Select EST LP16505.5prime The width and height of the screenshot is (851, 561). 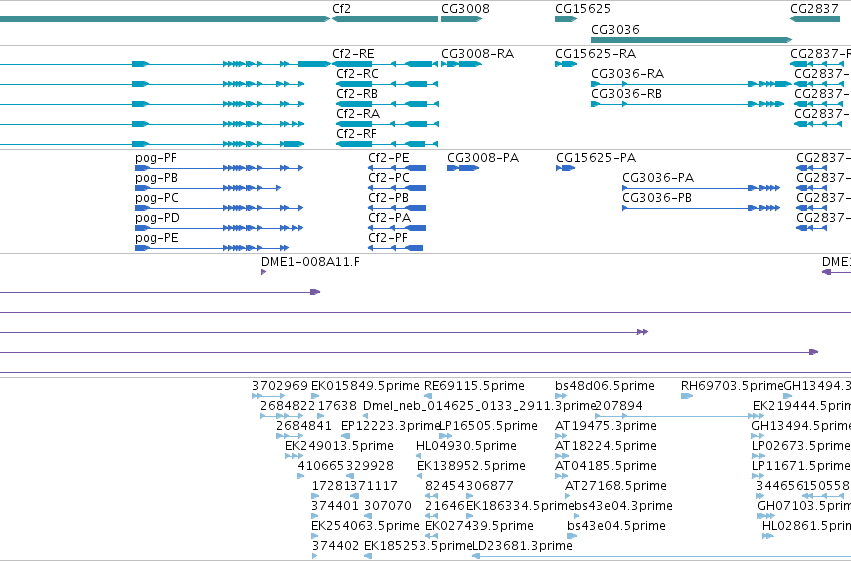point(445,436)
